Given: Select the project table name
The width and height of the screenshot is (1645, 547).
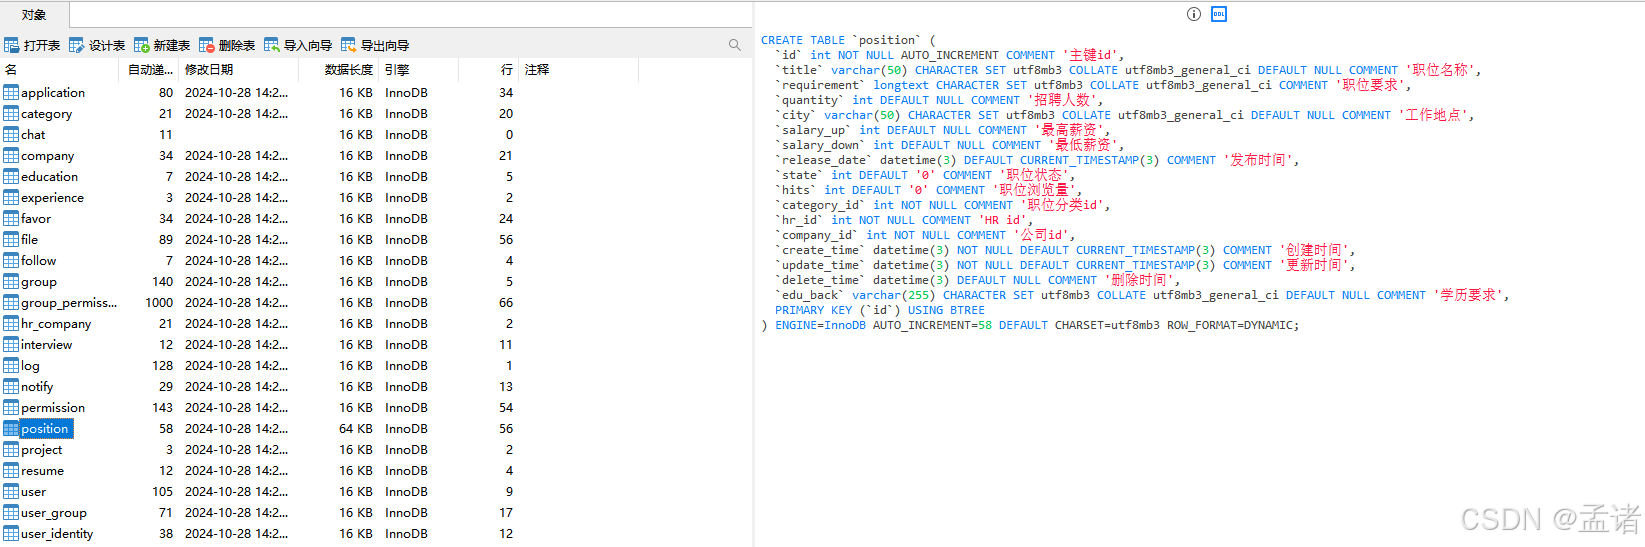Looking at the screenshot, I should [x=41, y=449].
